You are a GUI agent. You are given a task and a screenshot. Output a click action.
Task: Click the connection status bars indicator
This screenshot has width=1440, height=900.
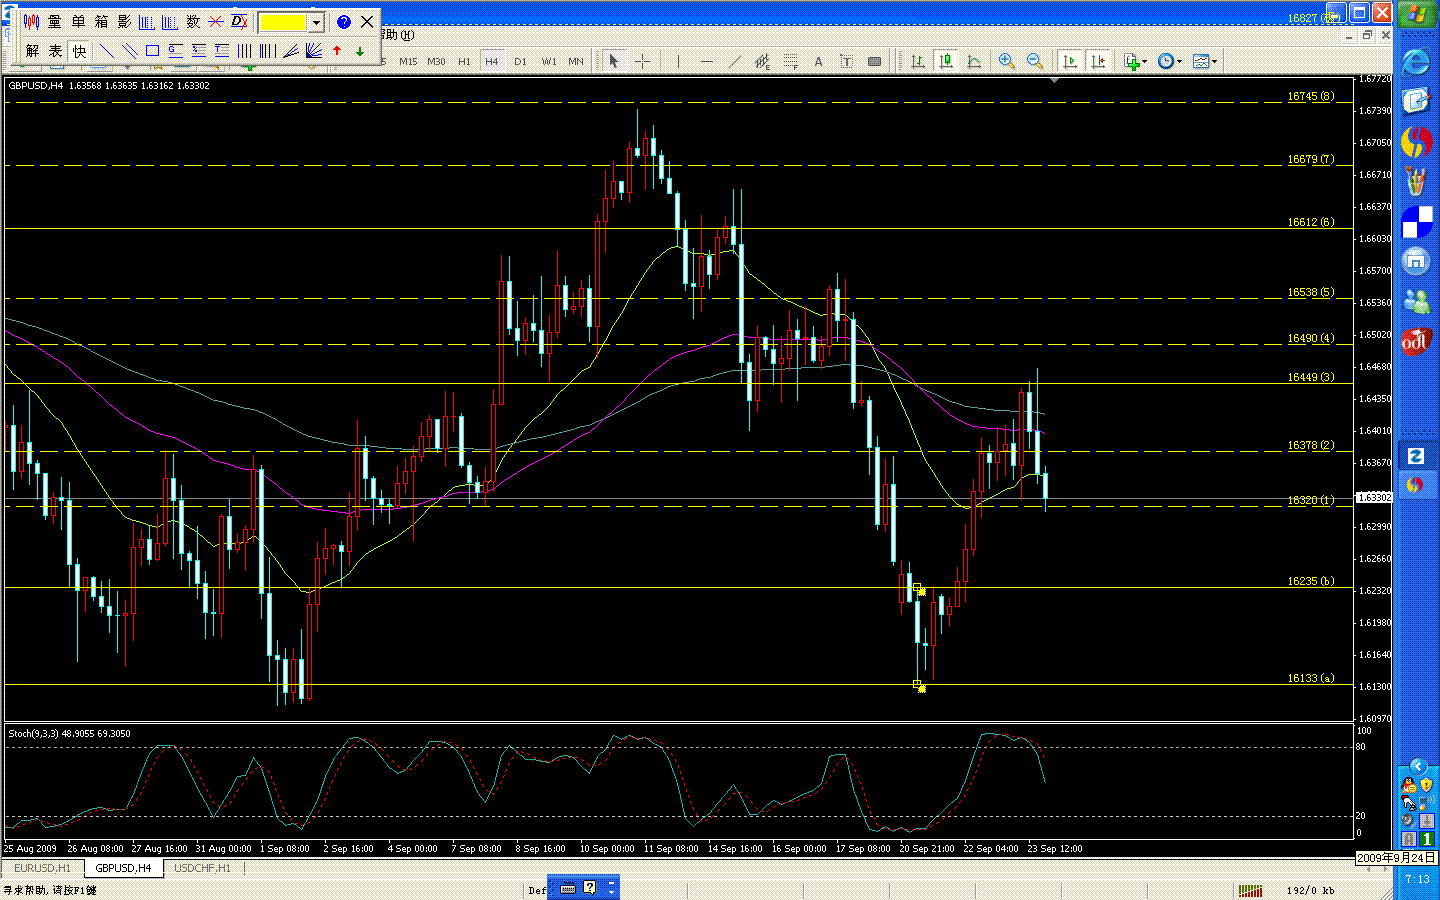[1250, 890]
